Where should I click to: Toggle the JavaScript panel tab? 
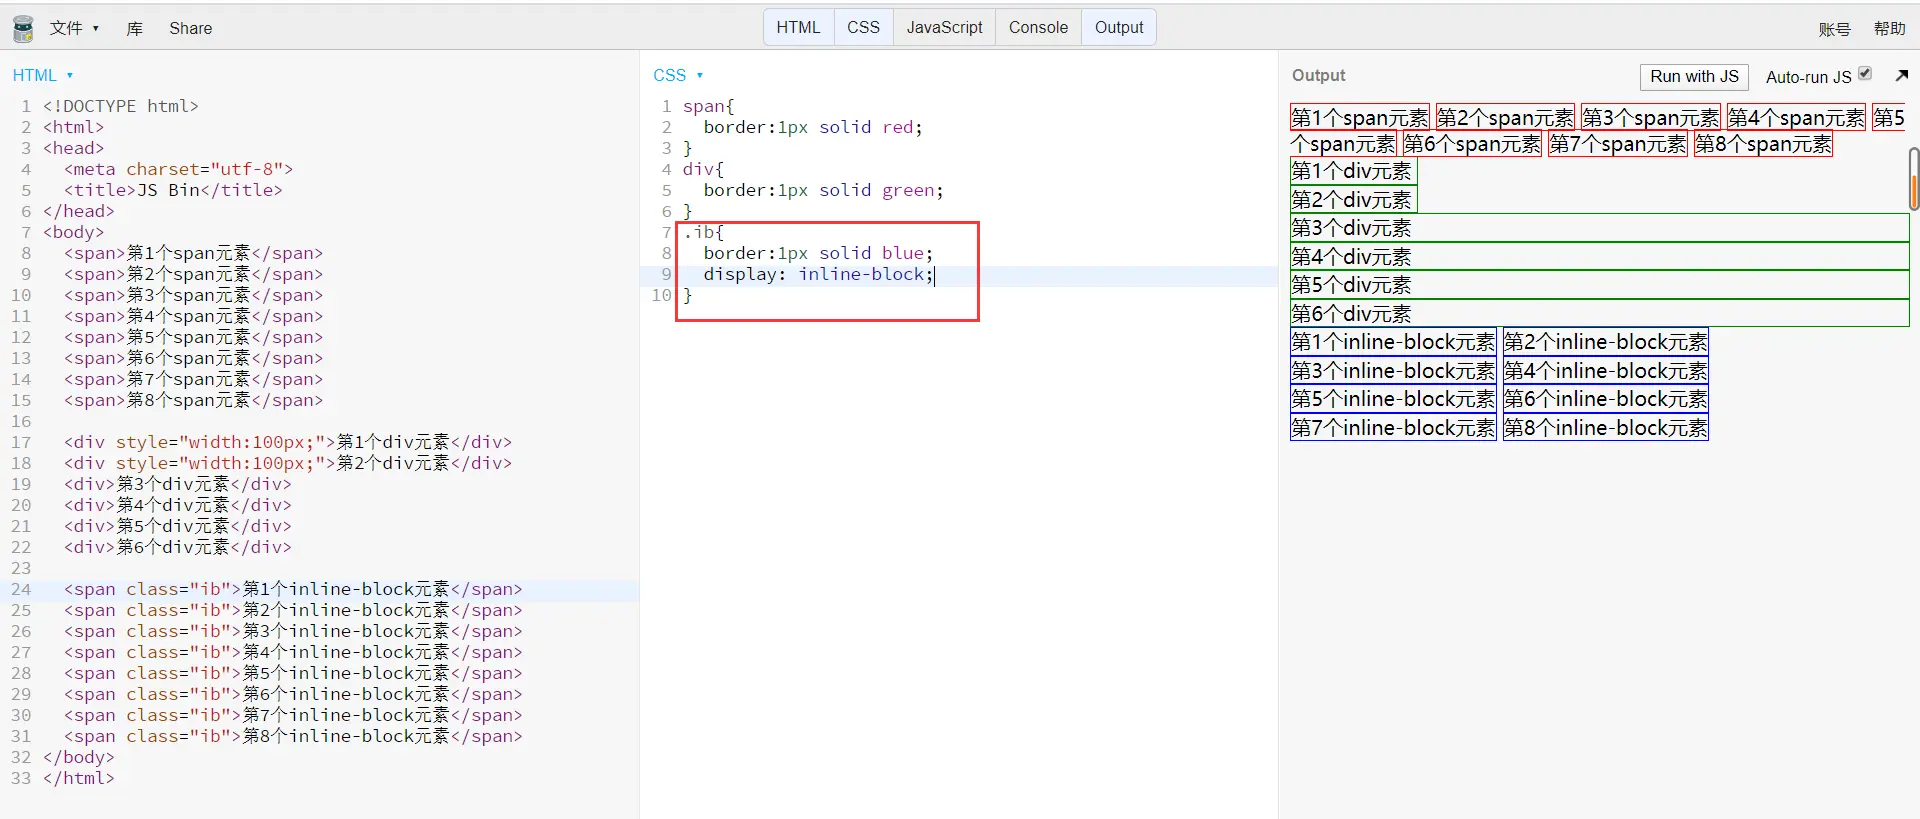pyautogui.click(x=945, y=27)
